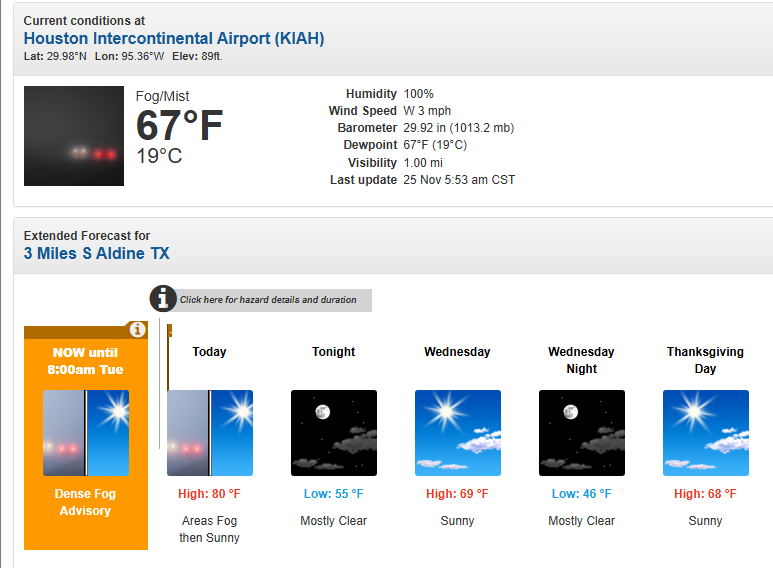Viewport: 773px width, 568px height.
Task: Open the 3 Miles S Aldine TX link
Action: pyautogui.click(x=97, y=253)
